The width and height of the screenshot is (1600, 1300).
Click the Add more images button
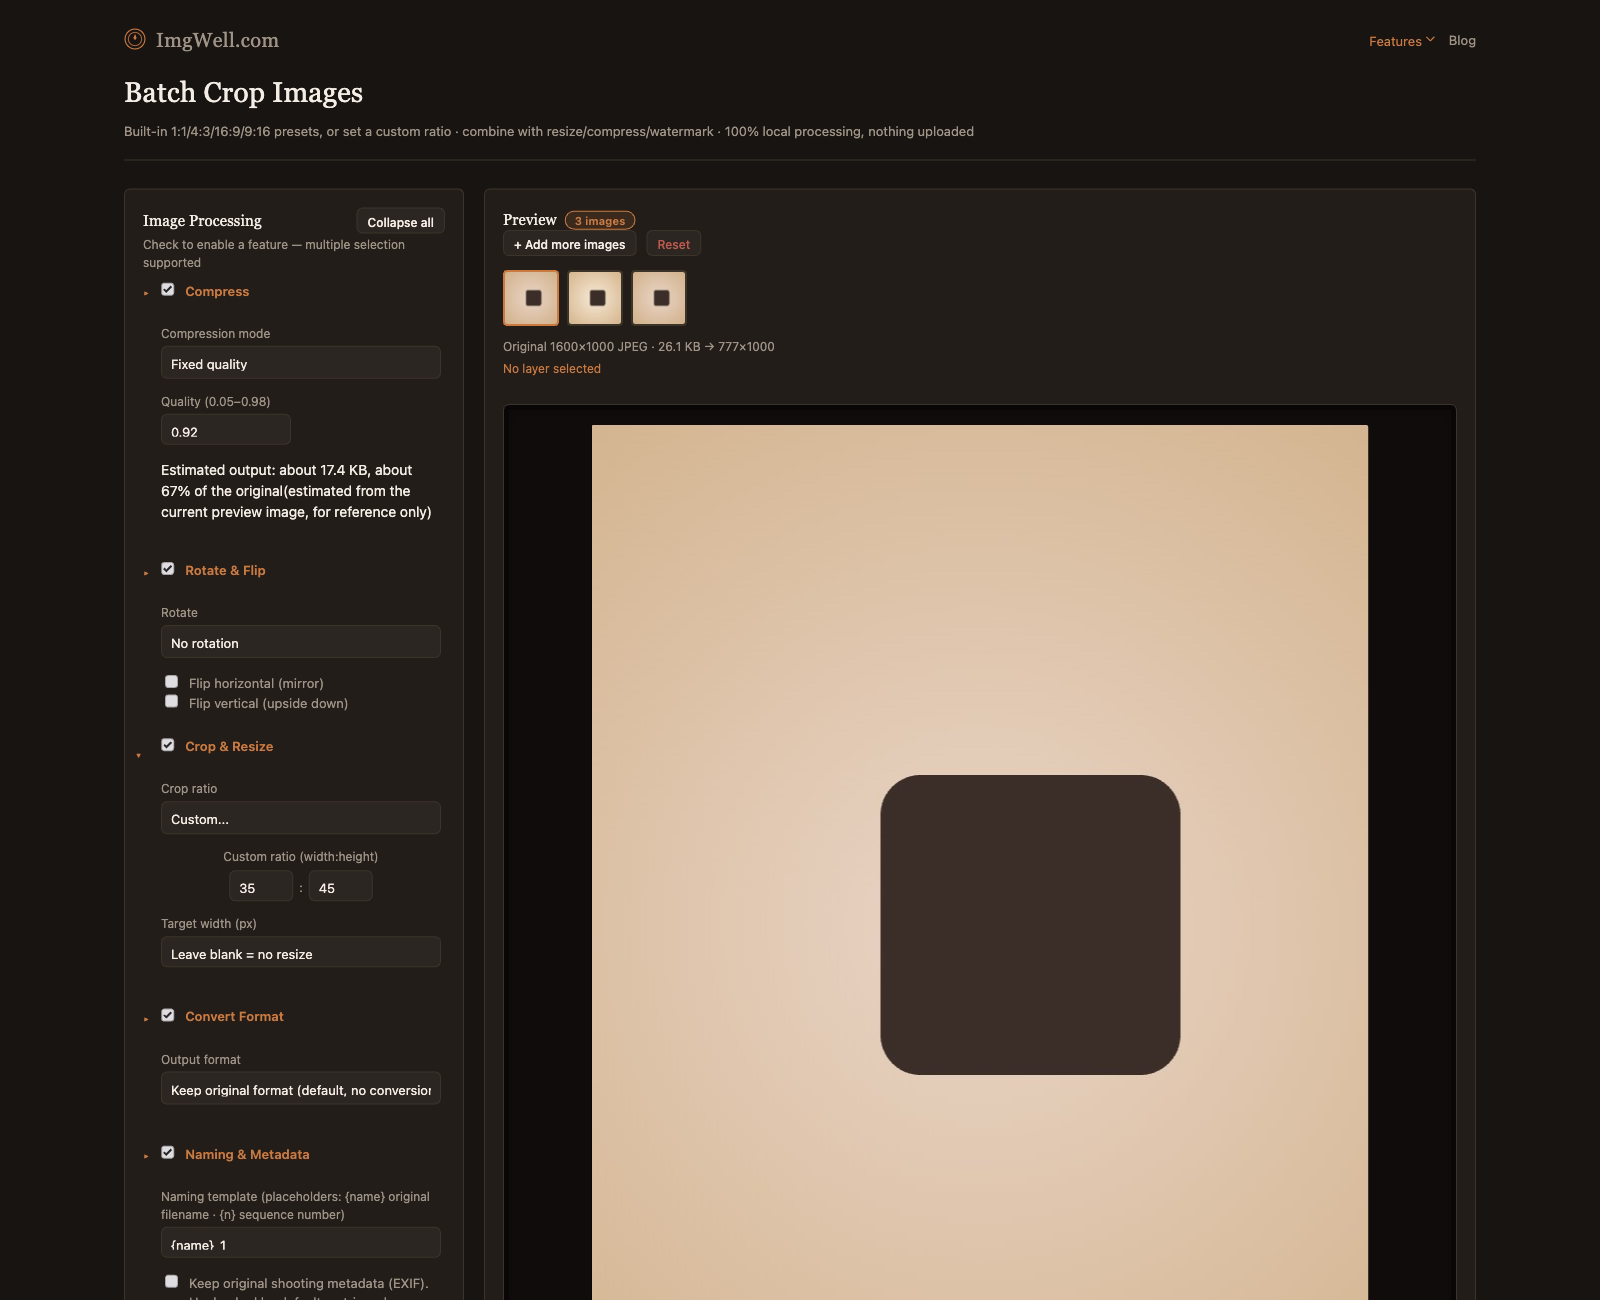pyautogui.click(x=570, y=245)
